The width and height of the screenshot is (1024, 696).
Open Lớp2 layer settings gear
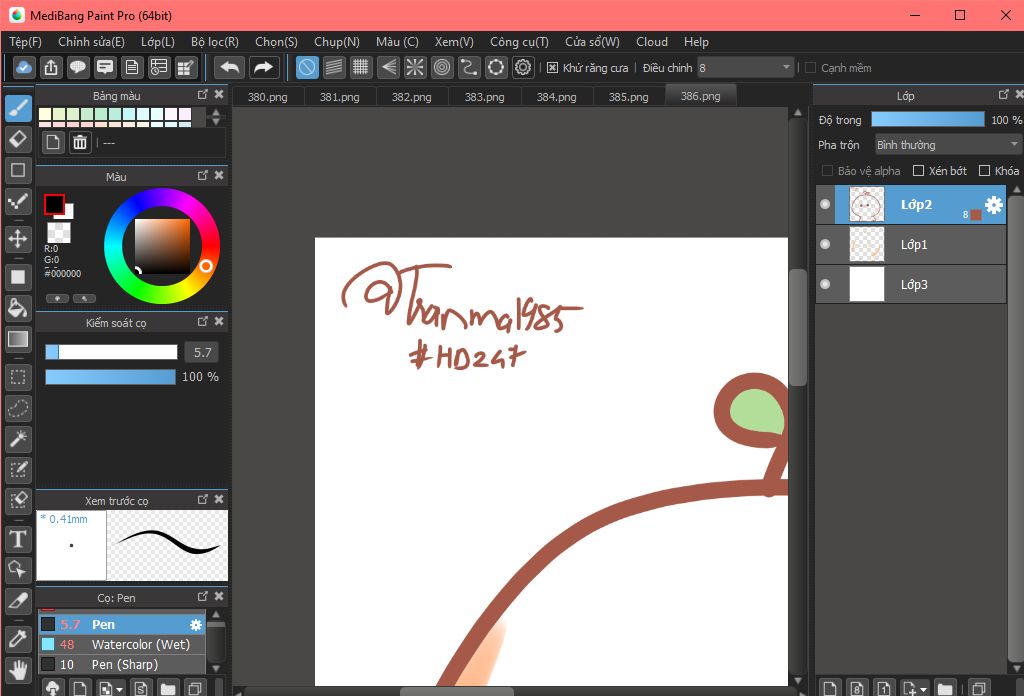click(x=993, y=205)
